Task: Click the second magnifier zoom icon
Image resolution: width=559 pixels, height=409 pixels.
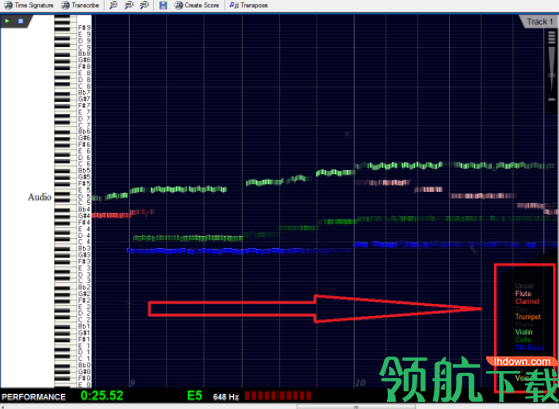Action: pyautogui.click(x=129, y=5)
